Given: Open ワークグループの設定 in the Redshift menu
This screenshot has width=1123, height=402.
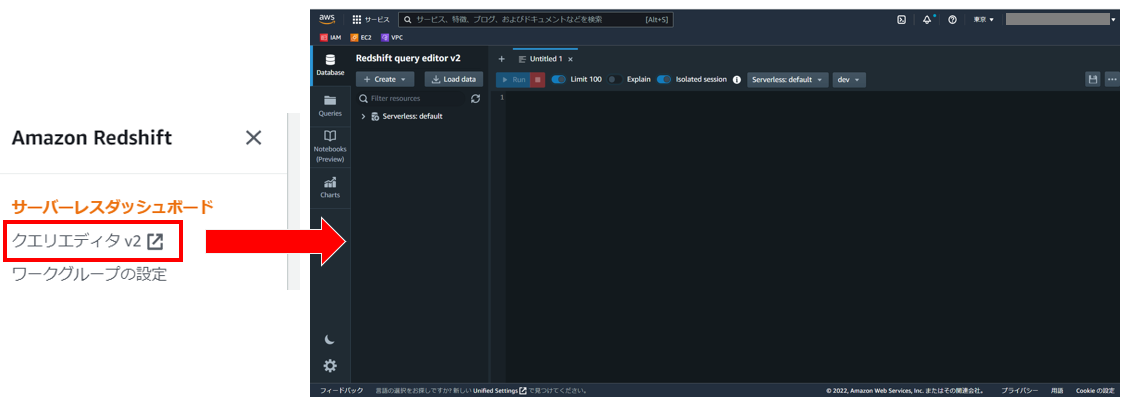Looking at the screenshot, I should click(x=90, y=274).
